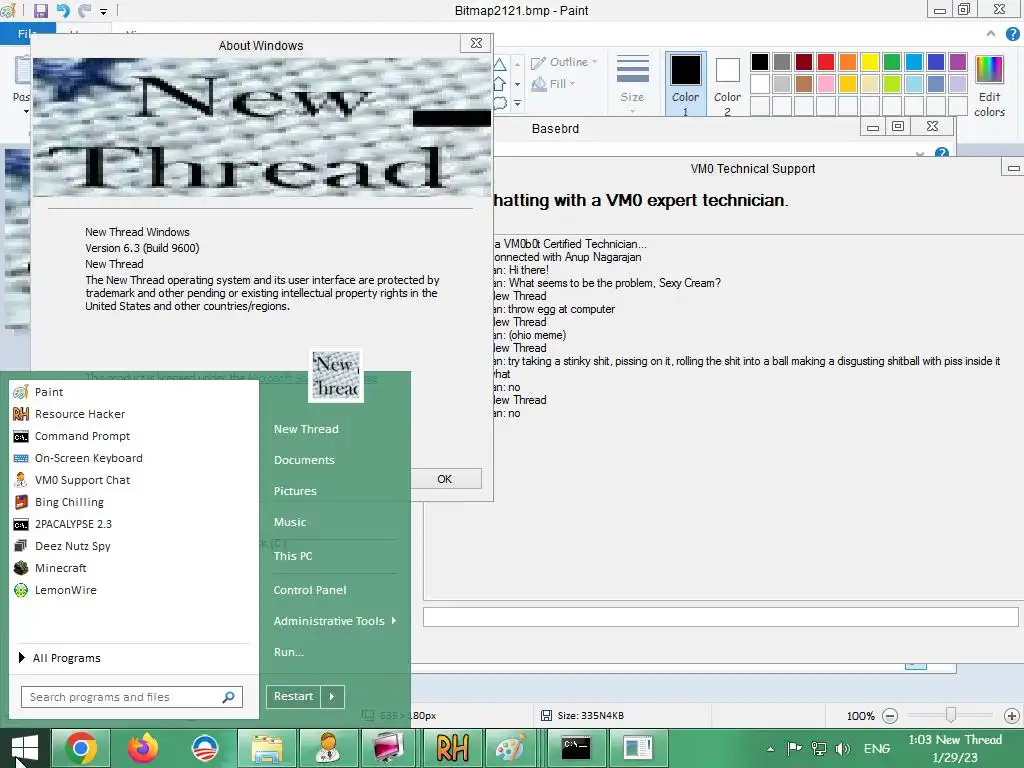Open New Thread user folder link
This screenshot has width=1024, height=768.
pos(306,429)
